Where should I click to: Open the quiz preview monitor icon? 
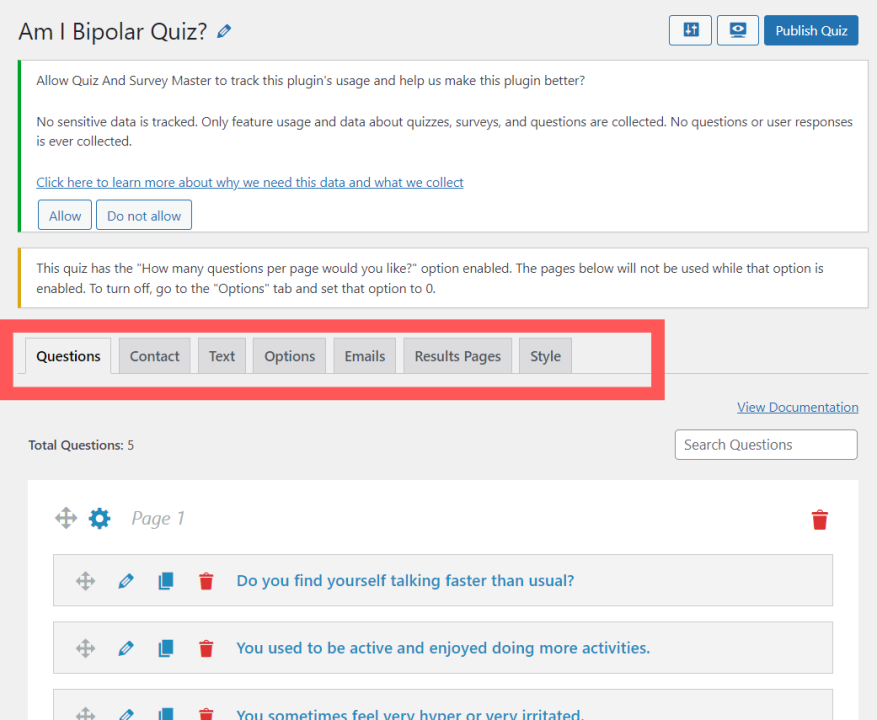click(738, 30)
